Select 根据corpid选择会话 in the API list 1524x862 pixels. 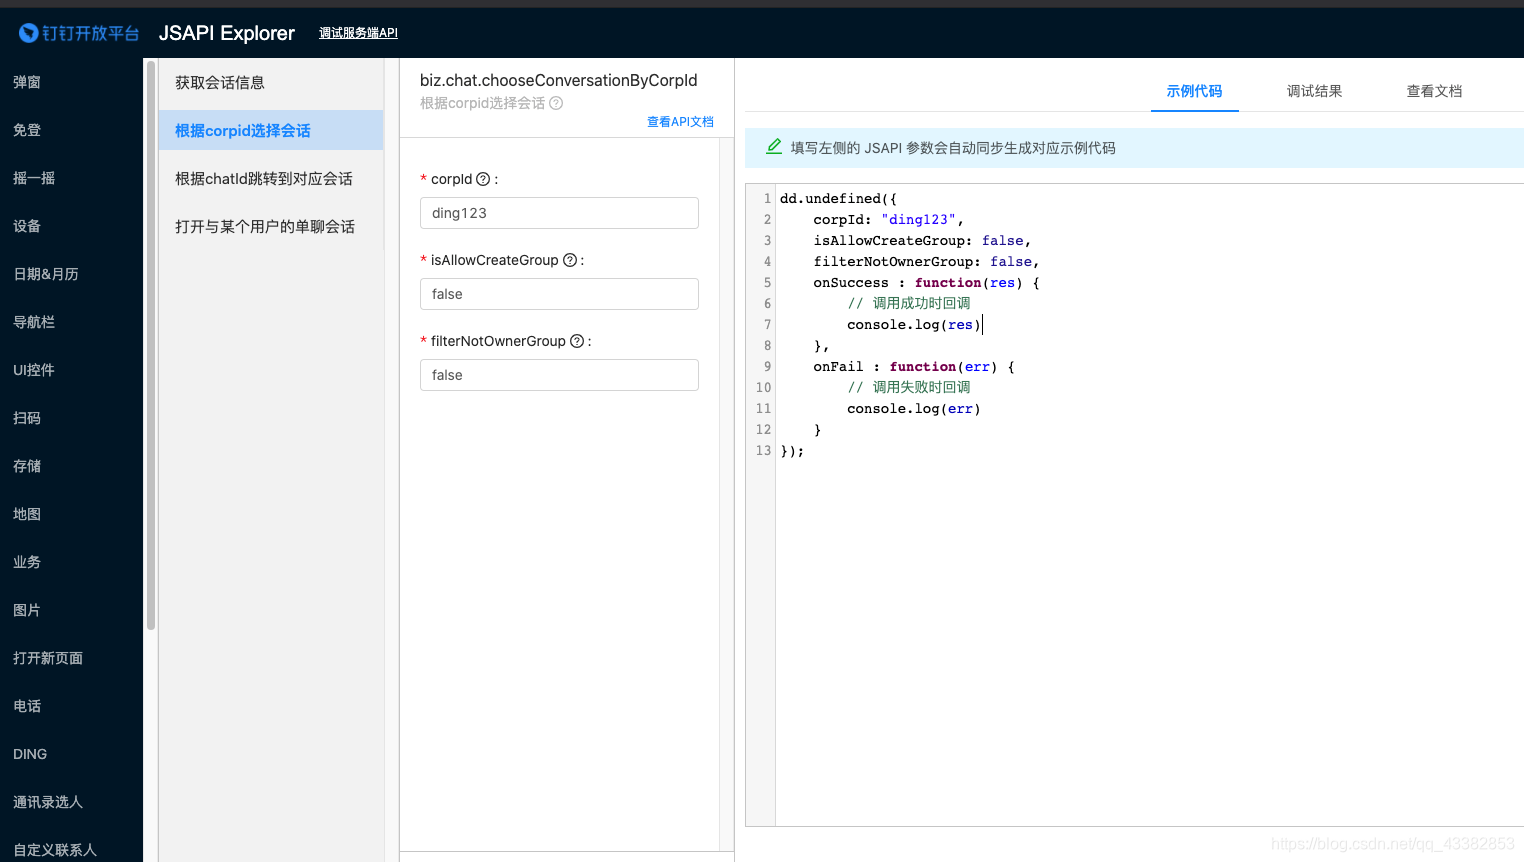tap(271, 130)
